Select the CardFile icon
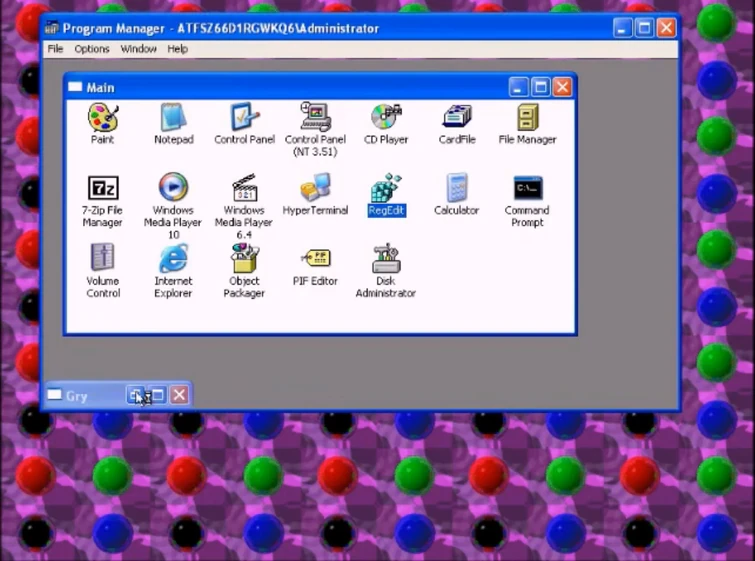 [457, 117]
